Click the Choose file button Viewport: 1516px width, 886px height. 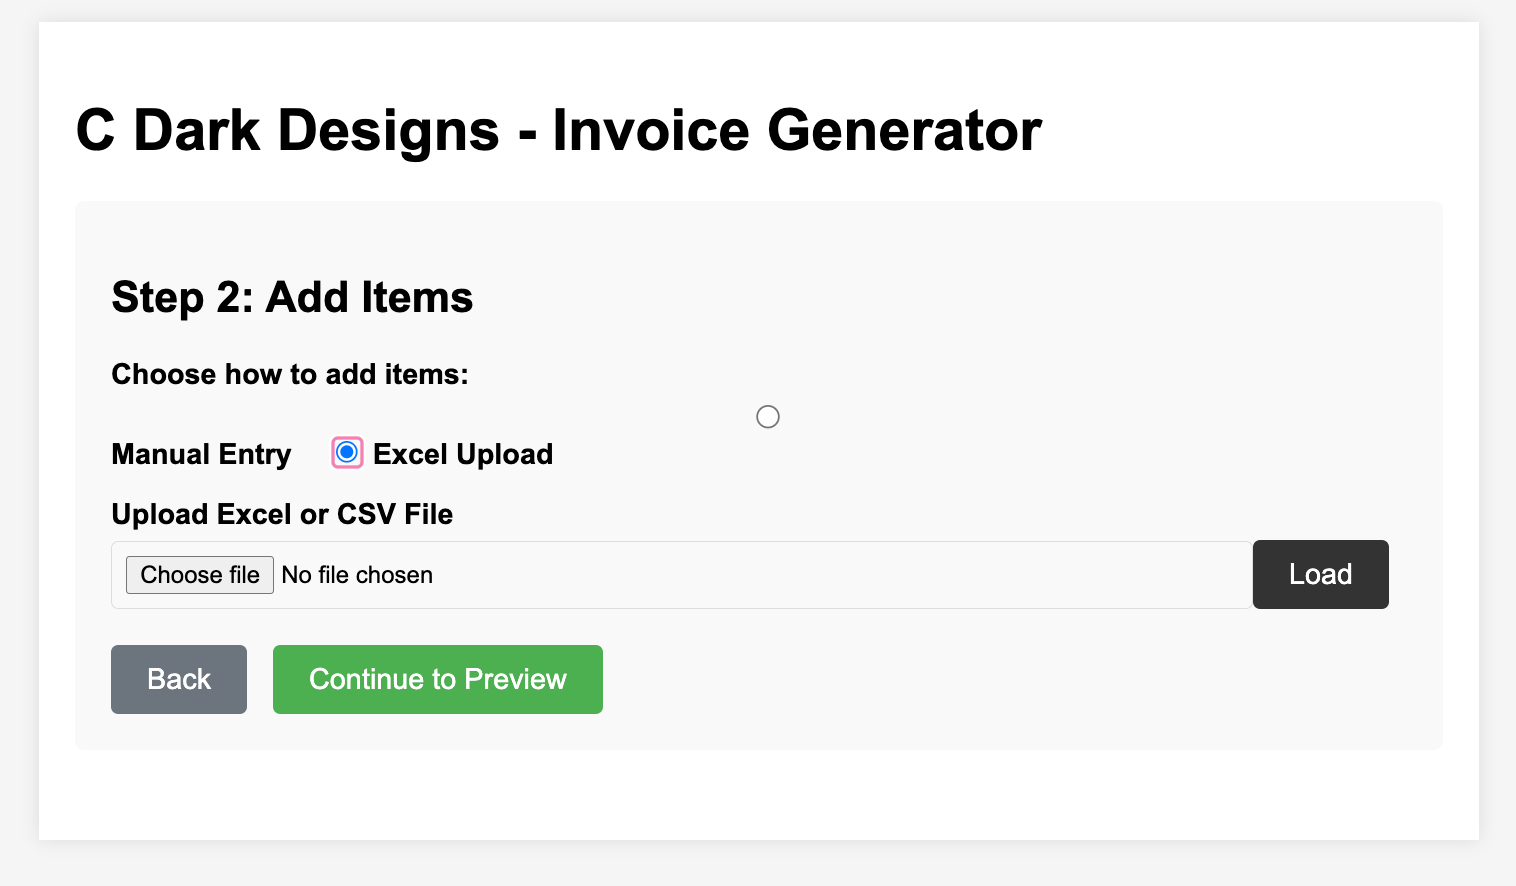200,575
